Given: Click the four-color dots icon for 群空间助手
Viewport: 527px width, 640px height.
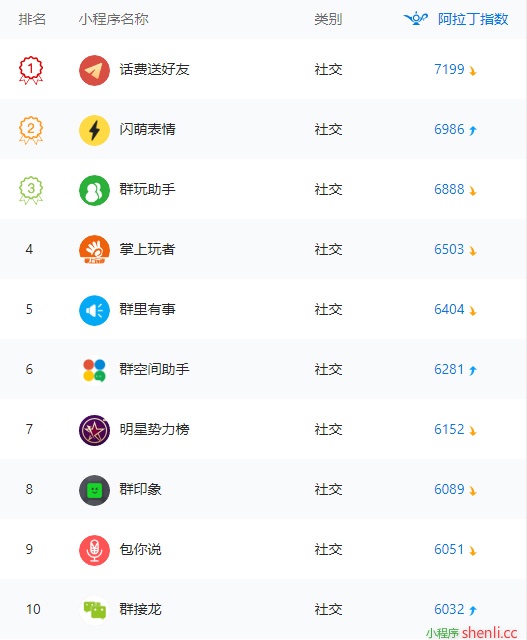Looking at the screenshot, I should click(94, 370).
